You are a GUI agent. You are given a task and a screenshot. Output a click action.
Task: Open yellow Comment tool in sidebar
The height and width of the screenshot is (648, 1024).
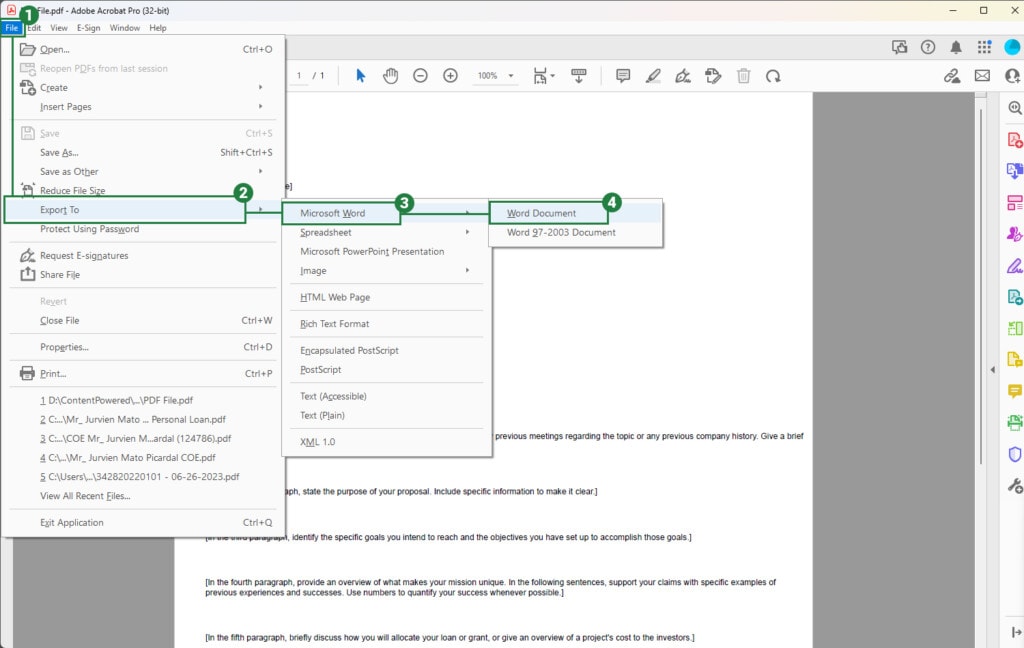pyautogui.click(x=1015, y=391)
